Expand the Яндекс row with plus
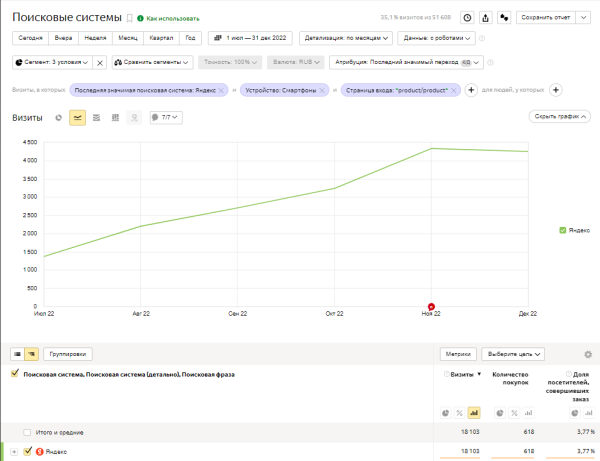This screenshot has width=600, height=461. (14, 452)
